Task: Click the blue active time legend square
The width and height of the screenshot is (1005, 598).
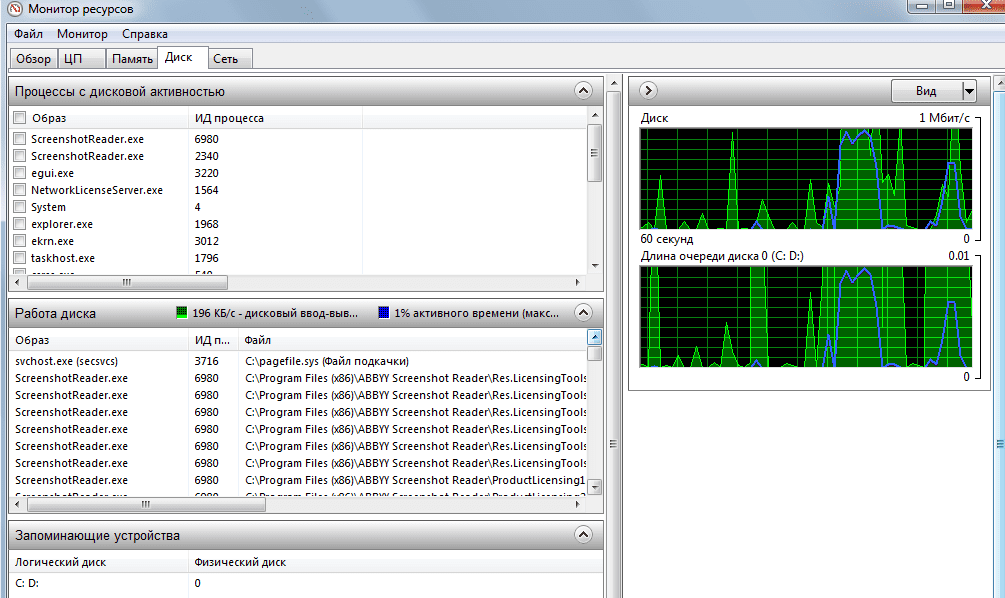Action: point(383,313)
